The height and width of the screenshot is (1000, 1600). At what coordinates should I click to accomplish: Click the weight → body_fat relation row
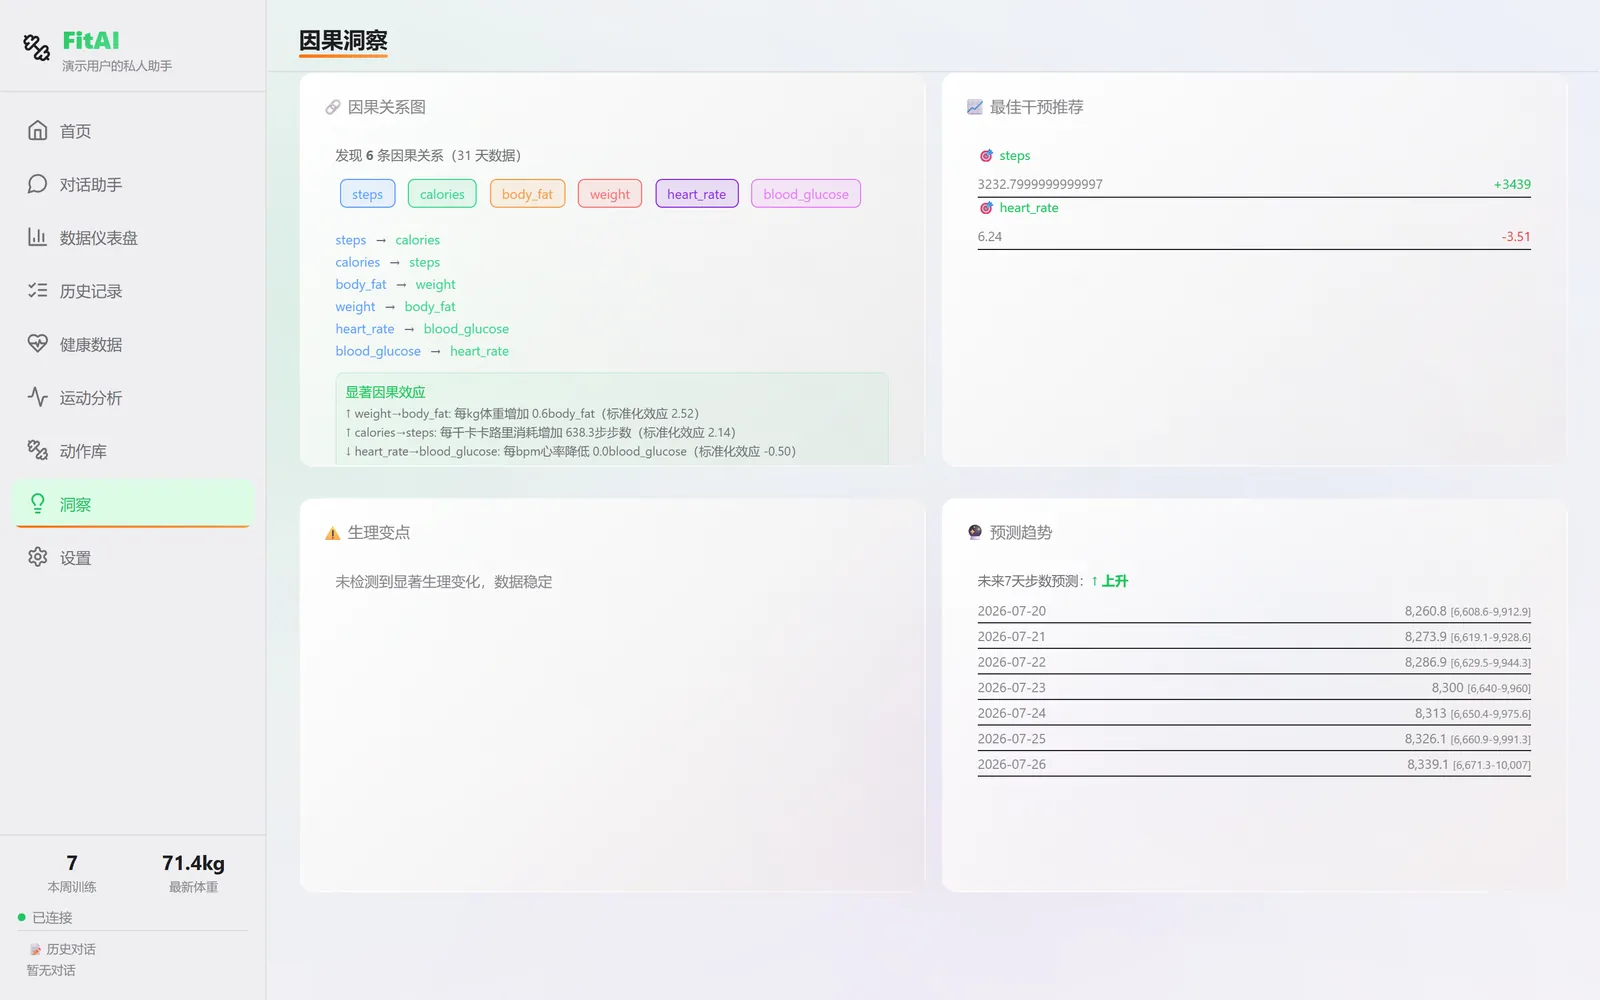[x=396, y=306]
